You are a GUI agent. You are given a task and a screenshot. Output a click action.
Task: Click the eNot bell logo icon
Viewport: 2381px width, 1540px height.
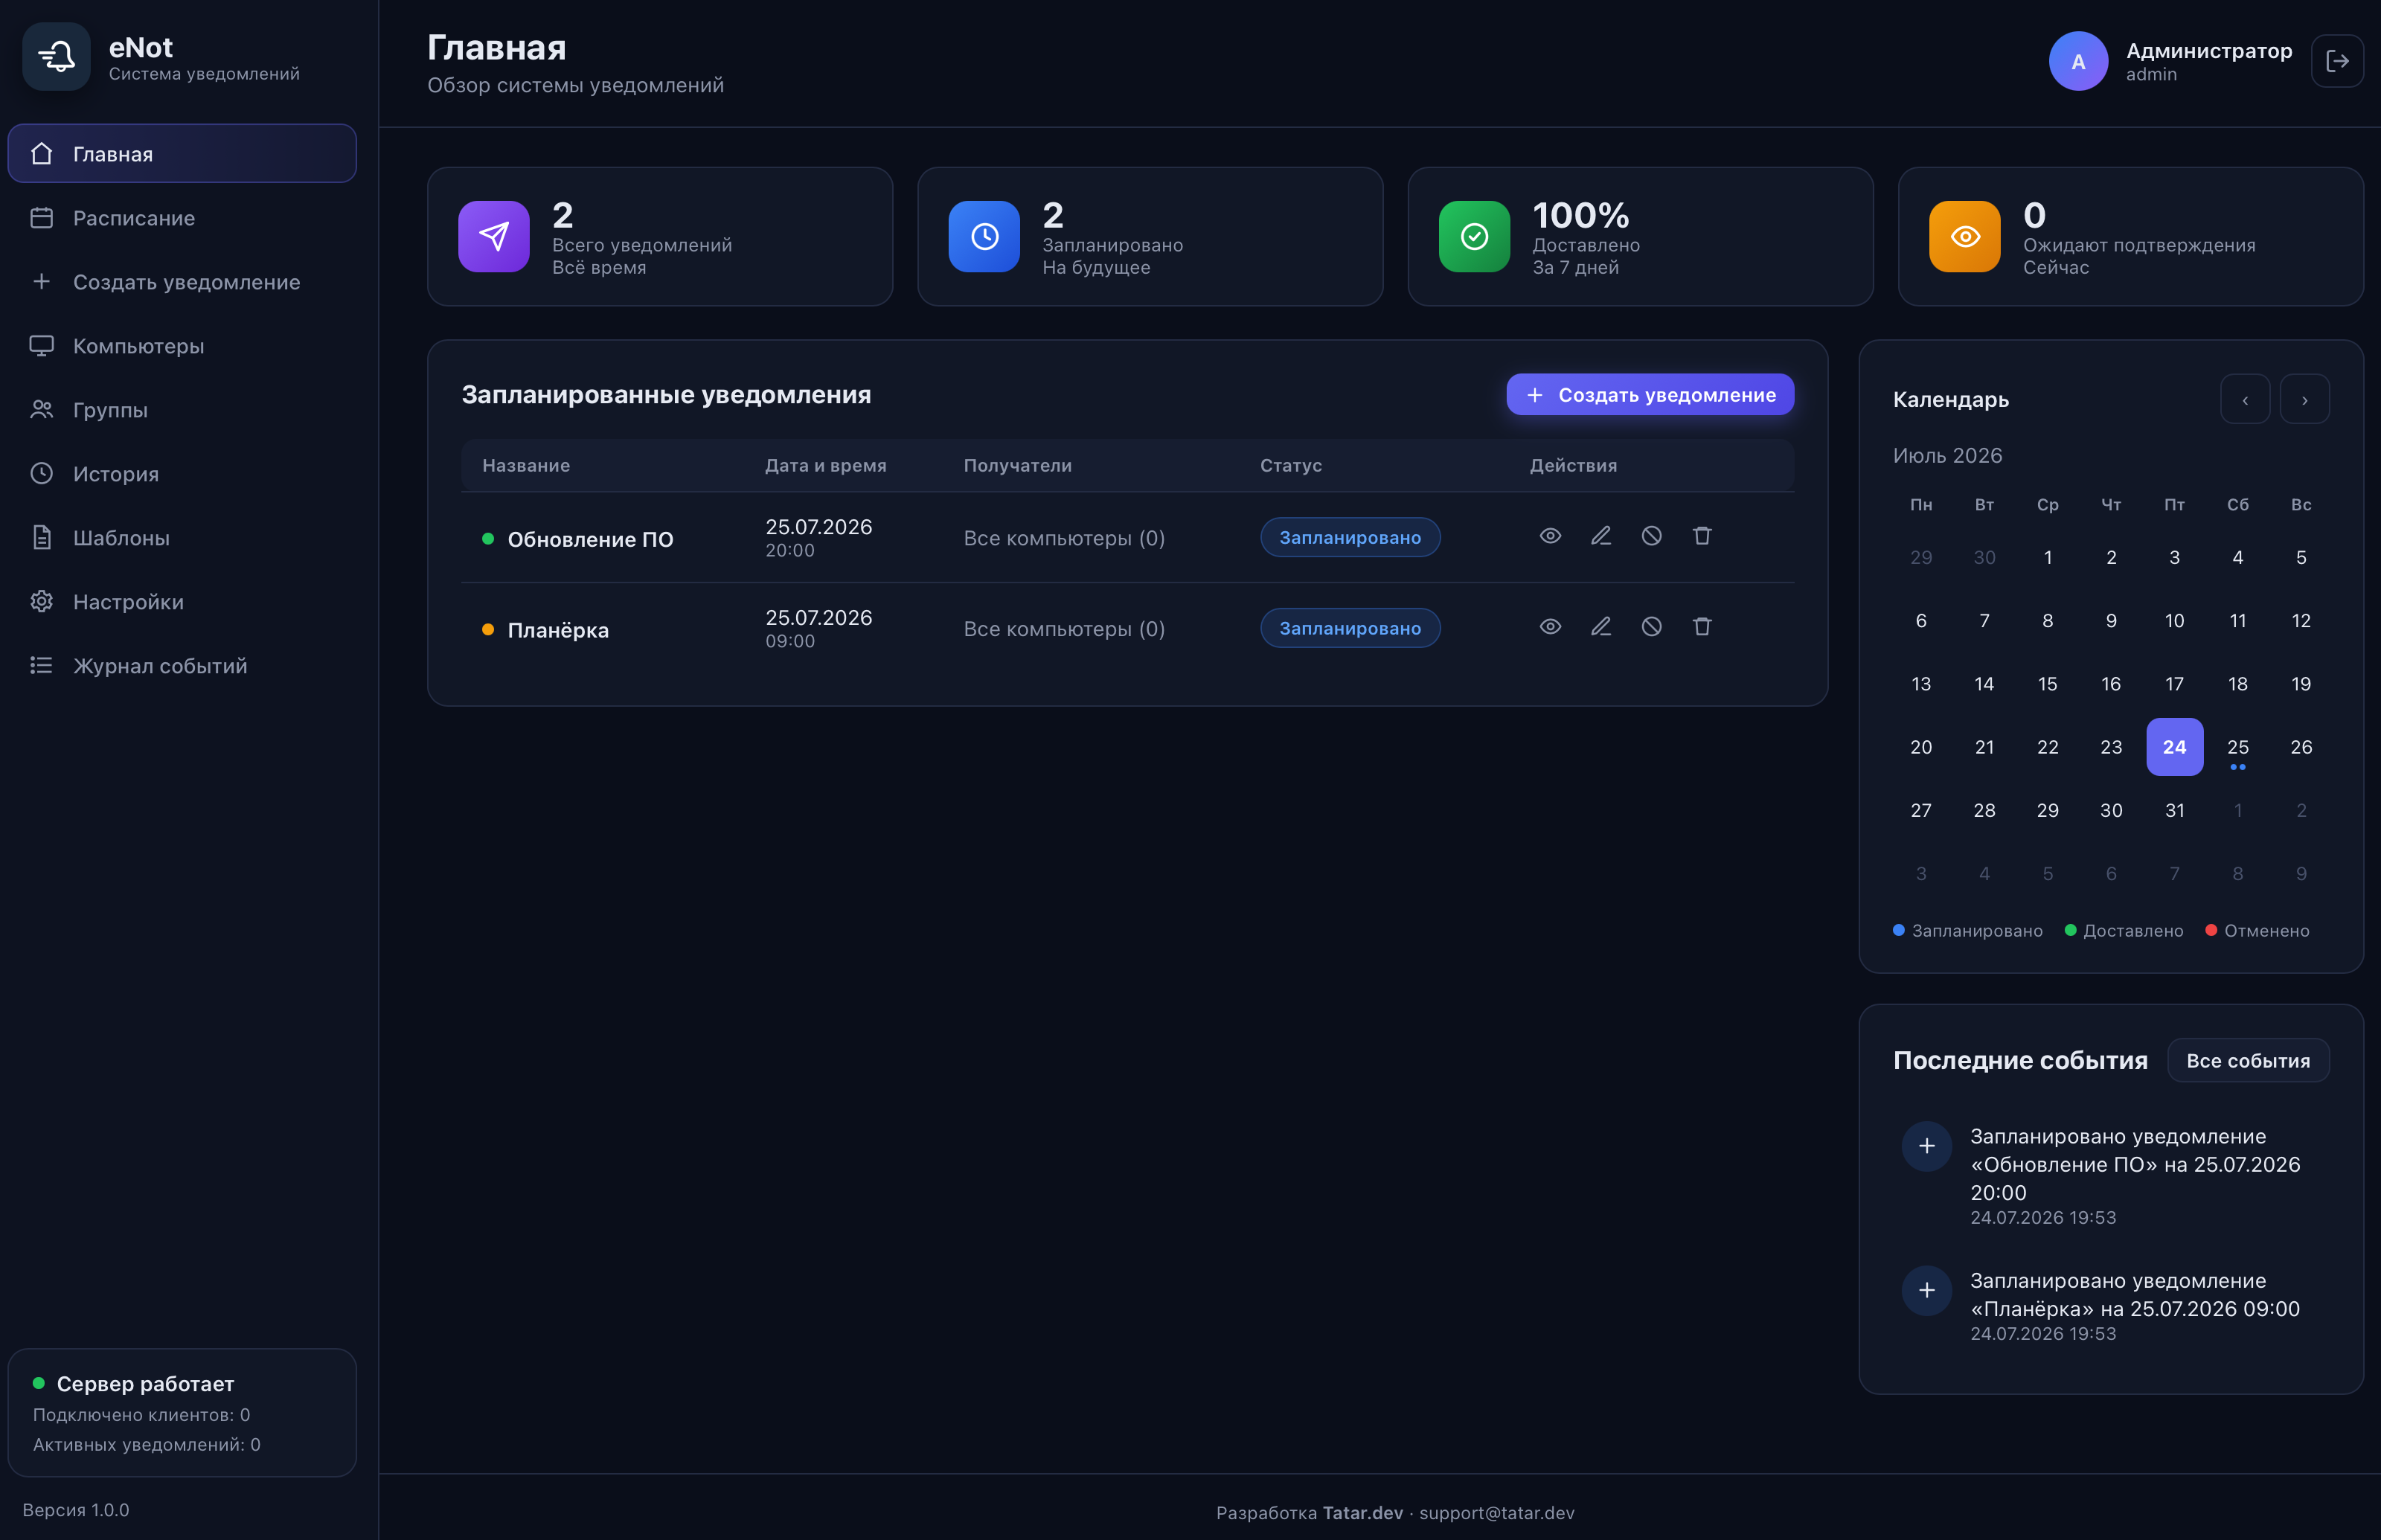[57, 57]
